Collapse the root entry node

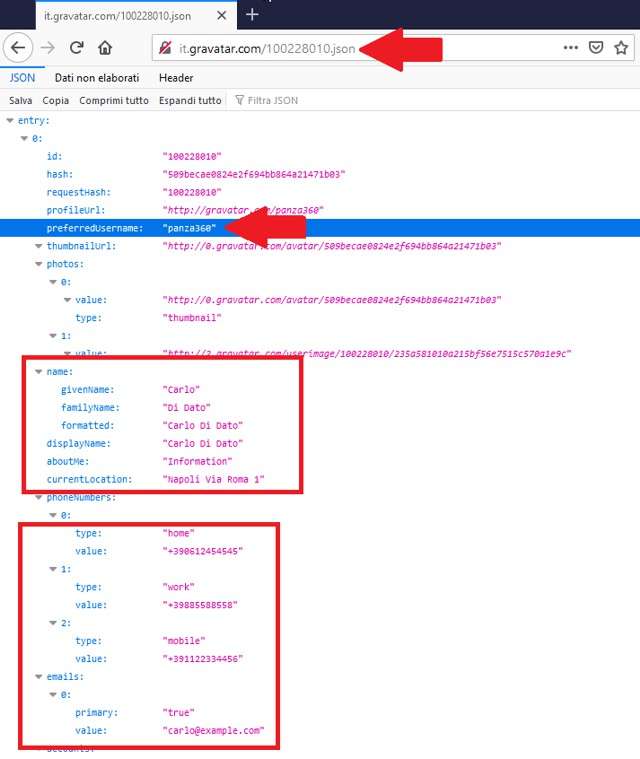(11, 120)
